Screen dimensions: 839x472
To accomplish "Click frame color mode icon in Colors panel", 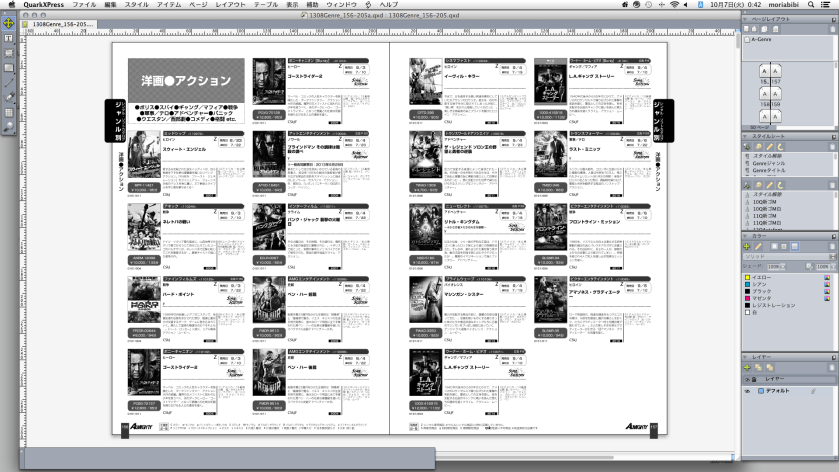I will point(774,246).
